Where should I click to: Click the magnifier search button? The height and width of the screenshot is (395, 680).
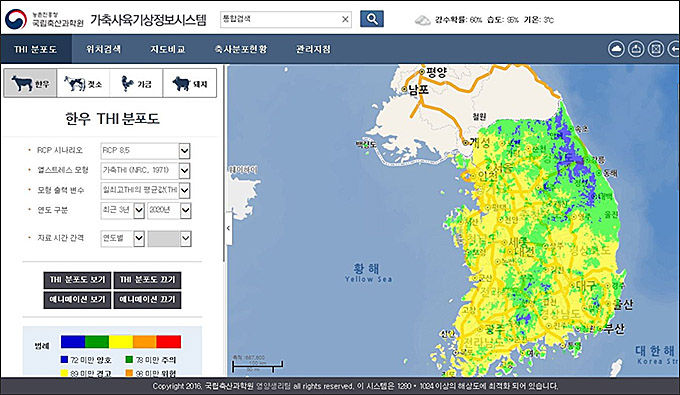coord(372,19)
